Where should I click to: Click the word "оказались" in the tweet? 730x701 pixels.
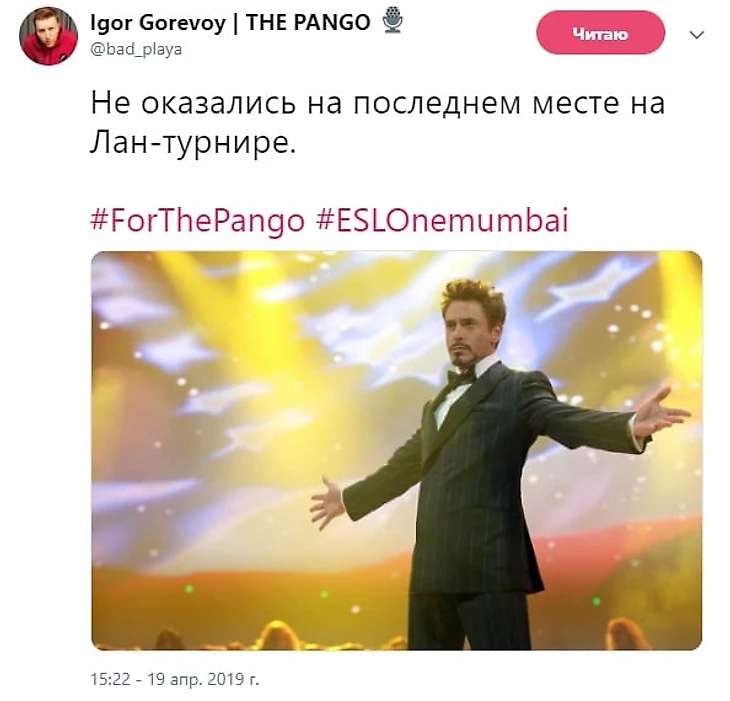click(x=218, y=103)
